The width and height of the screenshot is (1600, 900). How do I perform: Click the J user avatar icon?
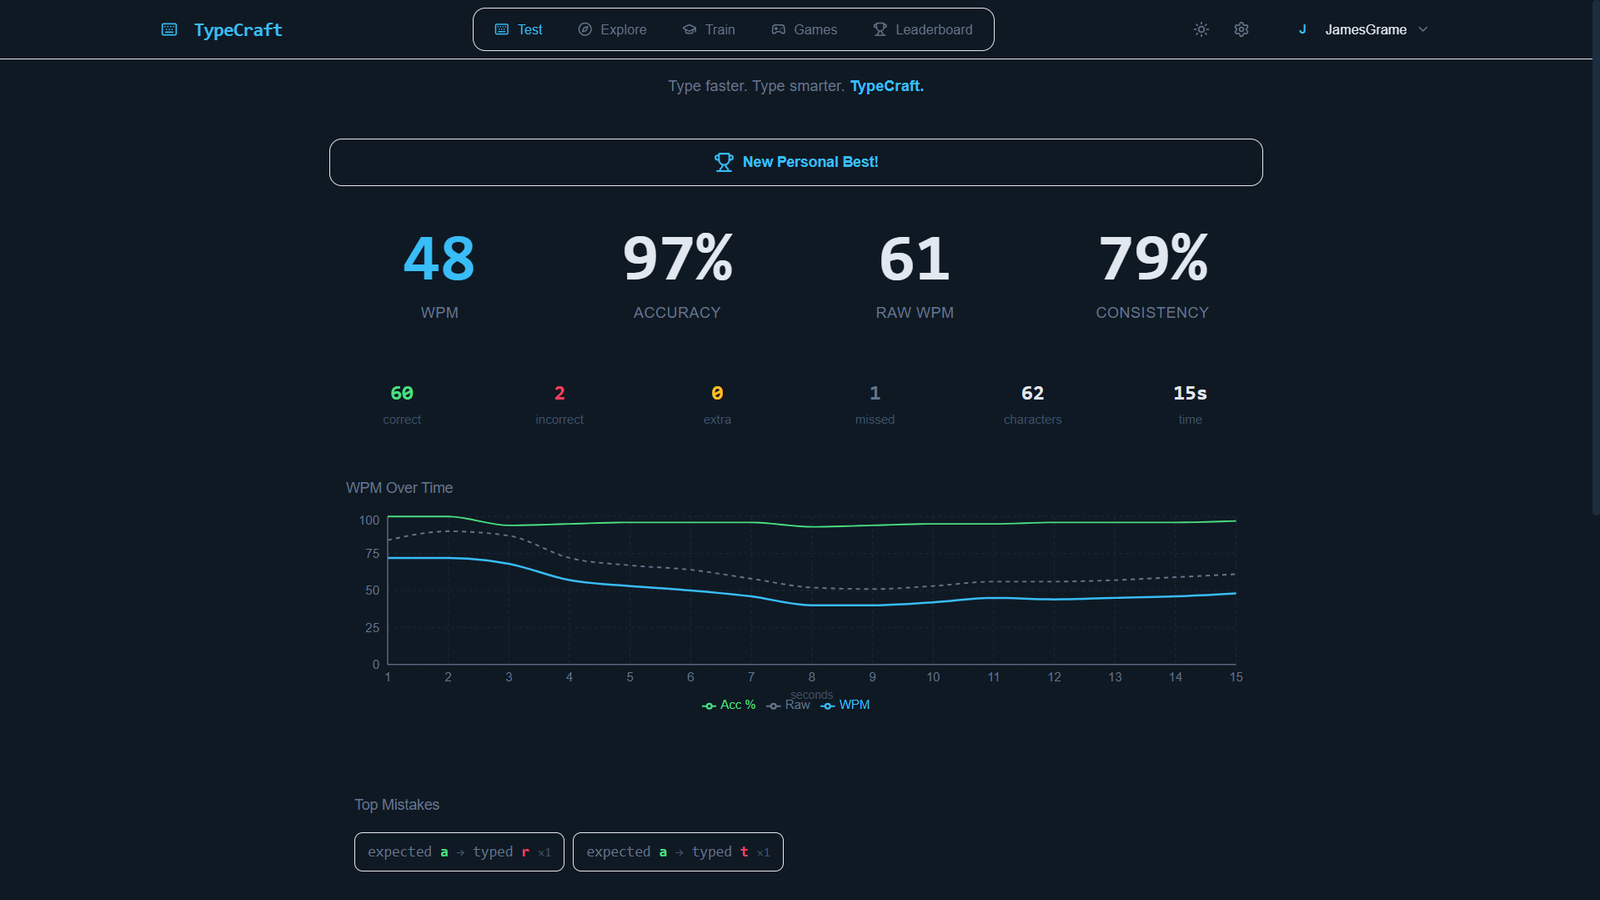tap(1302, 30)
